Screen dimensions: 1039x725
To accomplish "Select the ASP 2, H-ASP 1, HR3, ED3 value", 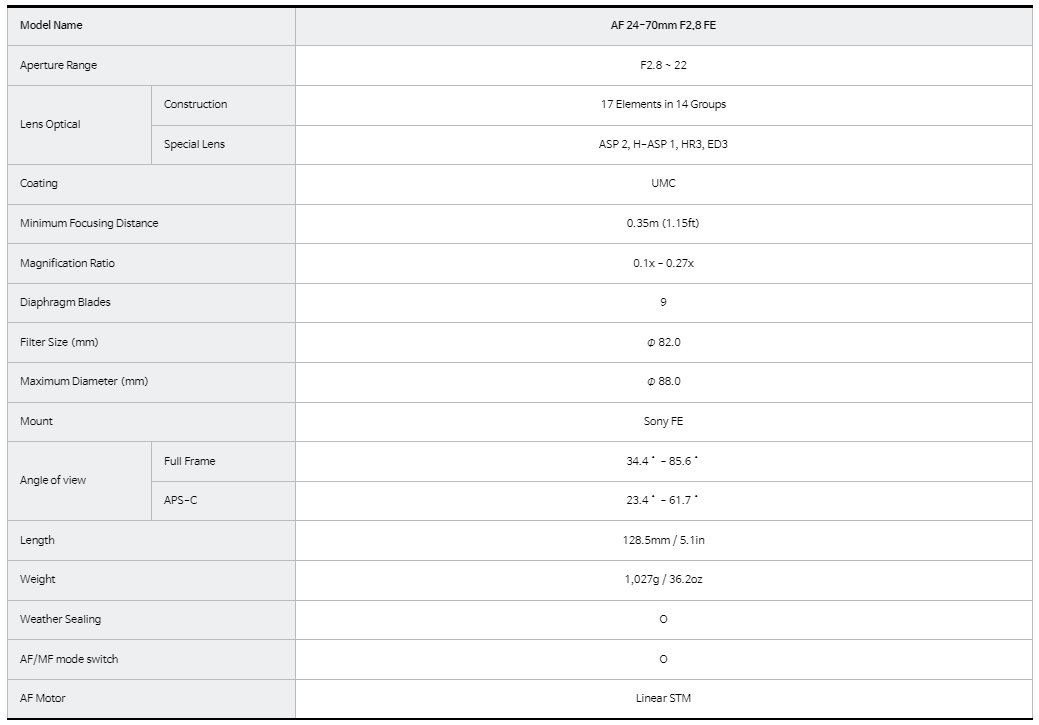I will pos(663,144).
